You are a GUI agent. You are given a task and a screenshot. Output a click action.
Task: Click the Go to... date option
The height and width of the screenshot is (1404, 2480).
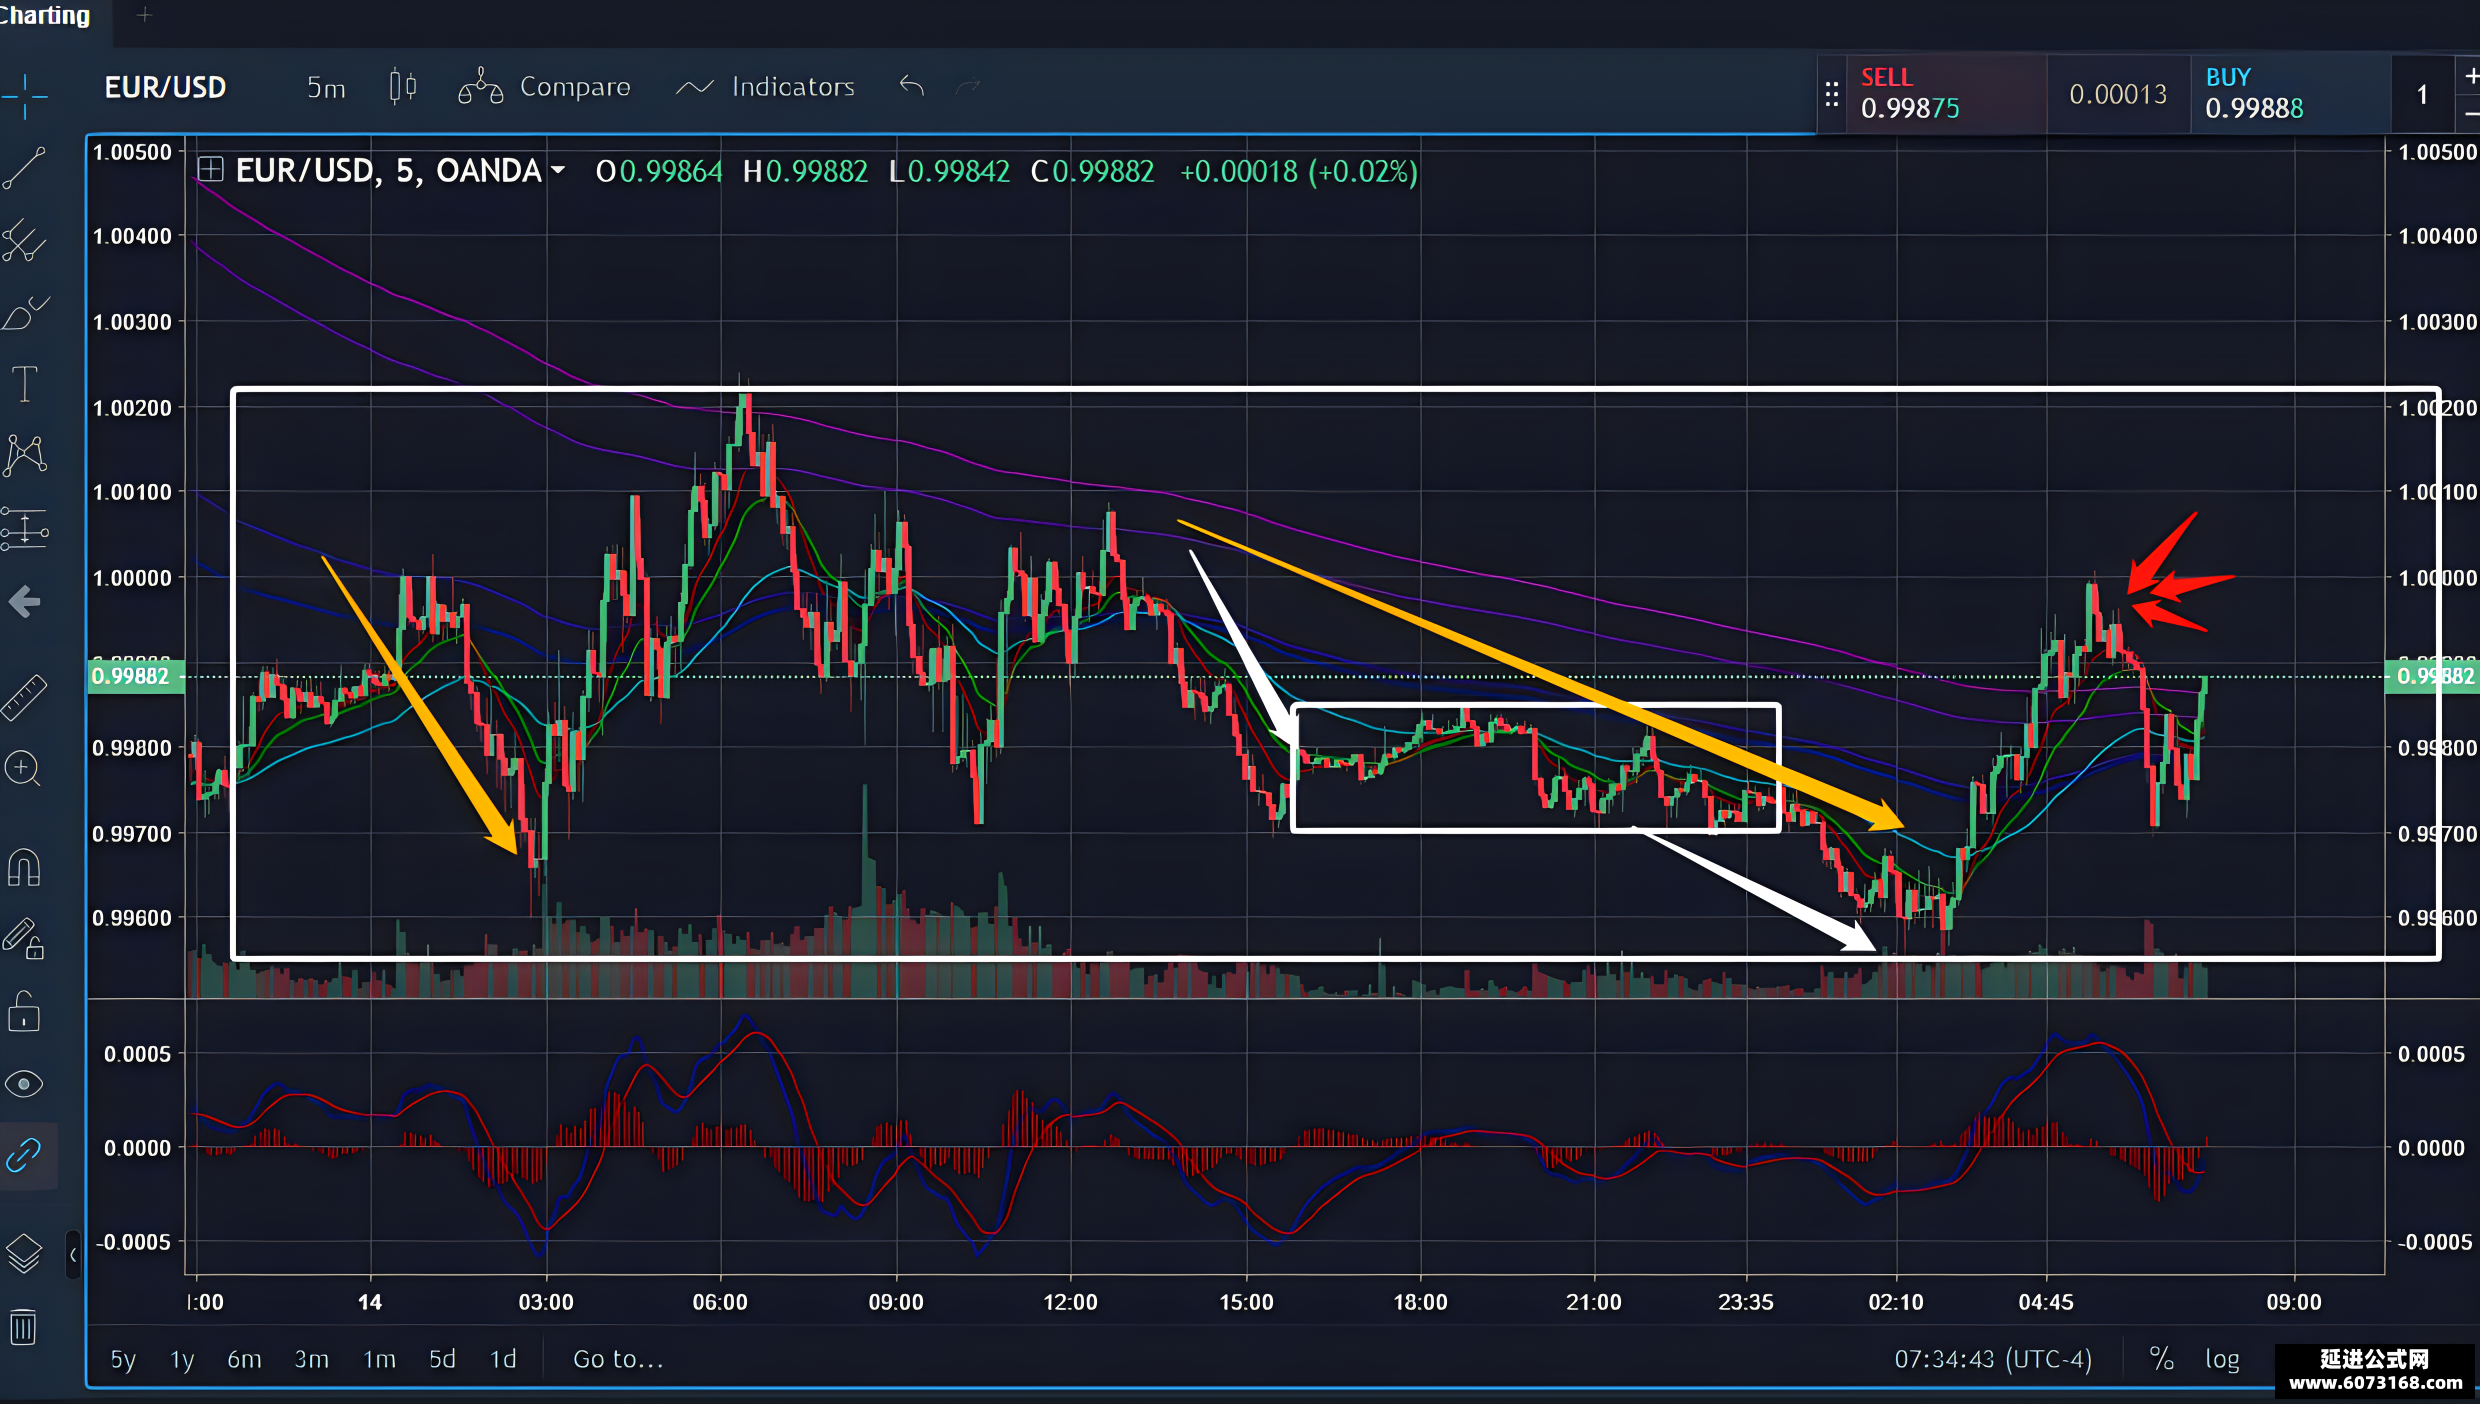coord(618,1359)
